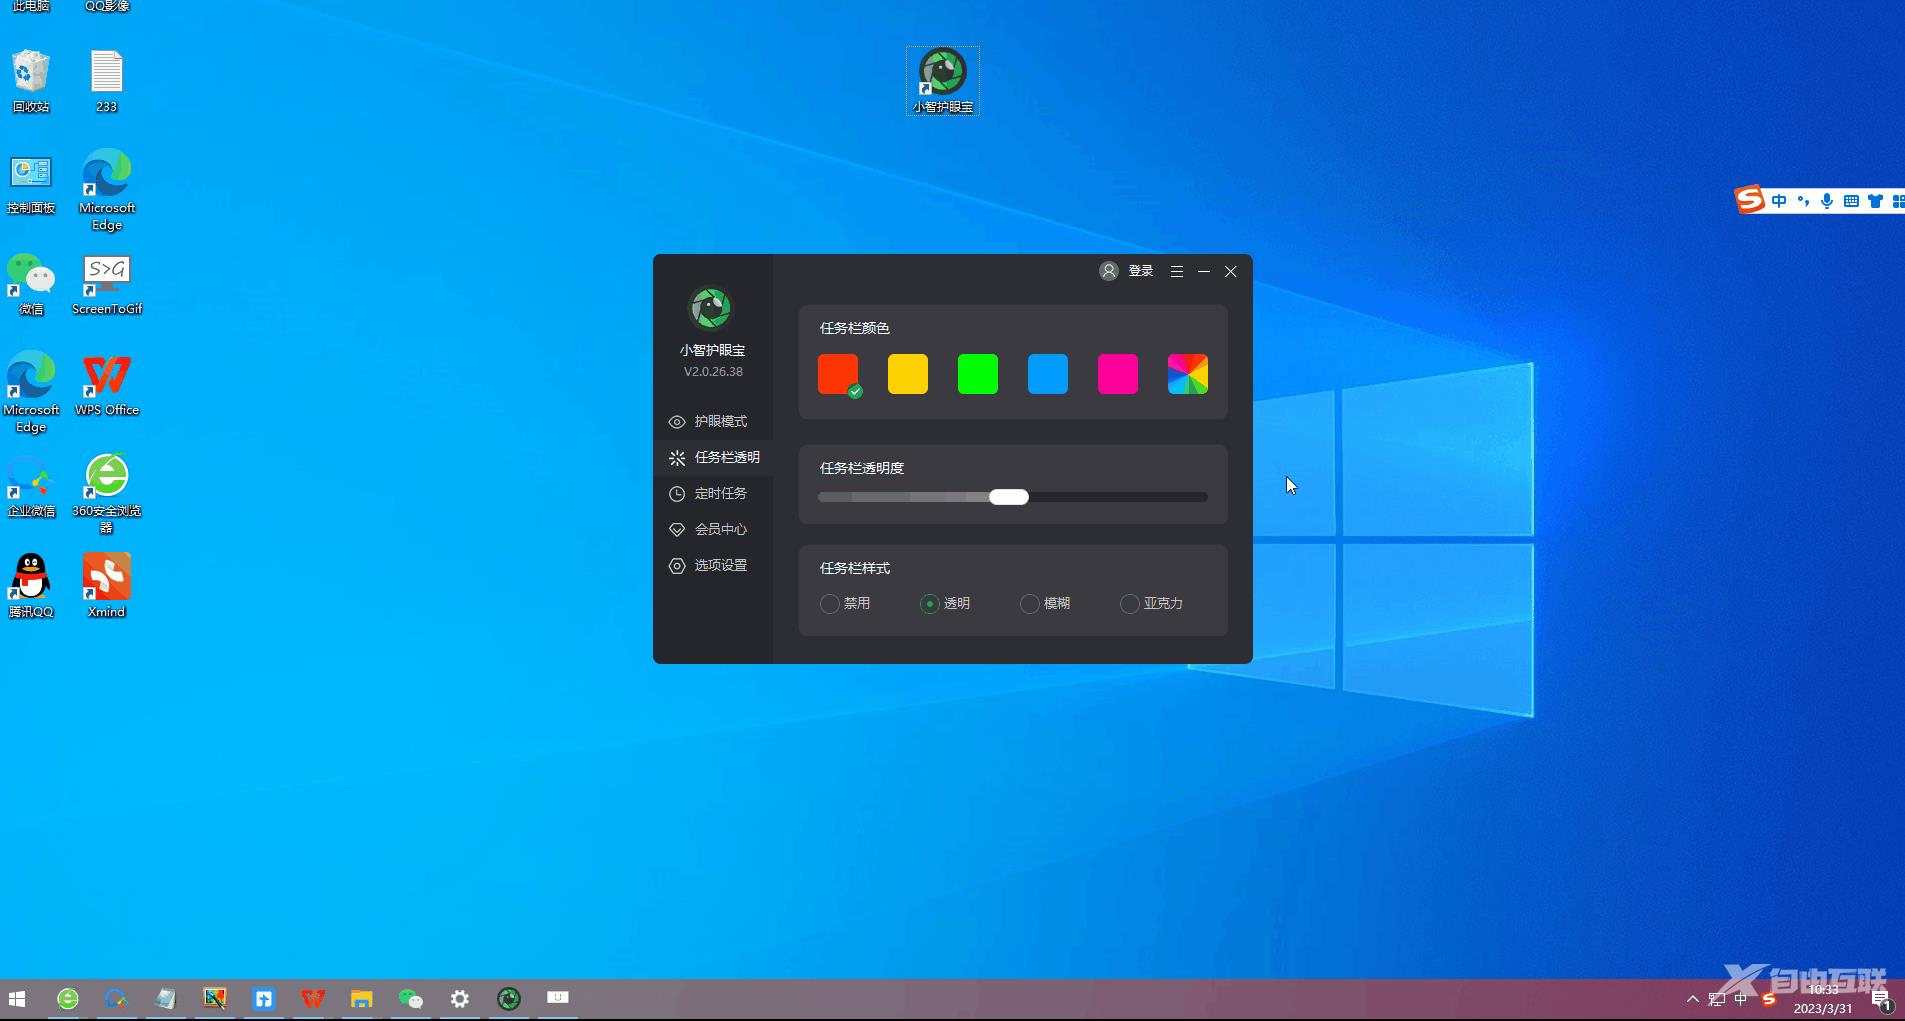This screenshot has width=1905, height=1021.
Task: Open the WeChat taskbar icon
Action: [x=410, y=999]
